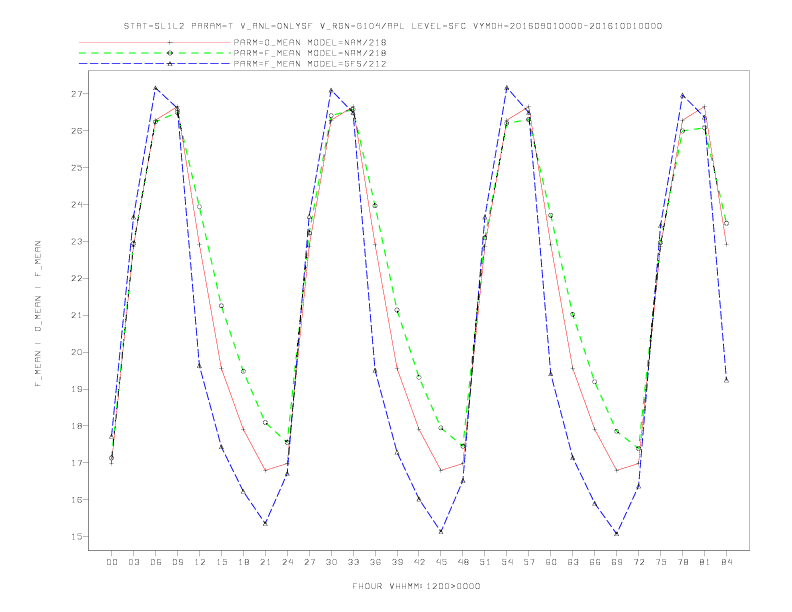
Task: Click blue GFS triangle marker at hour 84
Action: click(726, 380)
